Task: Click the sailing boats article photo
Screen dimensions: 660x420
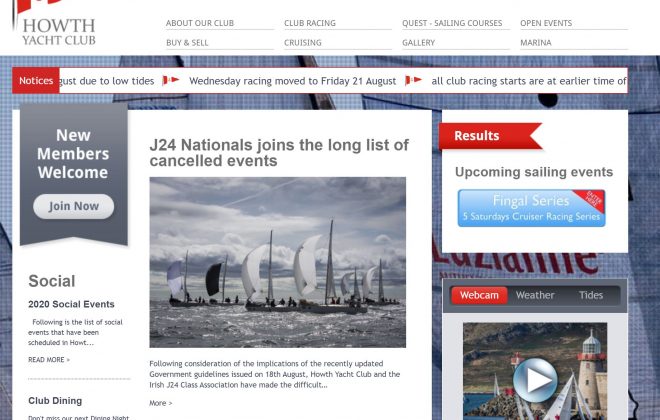Action: [x=278, y=262]
